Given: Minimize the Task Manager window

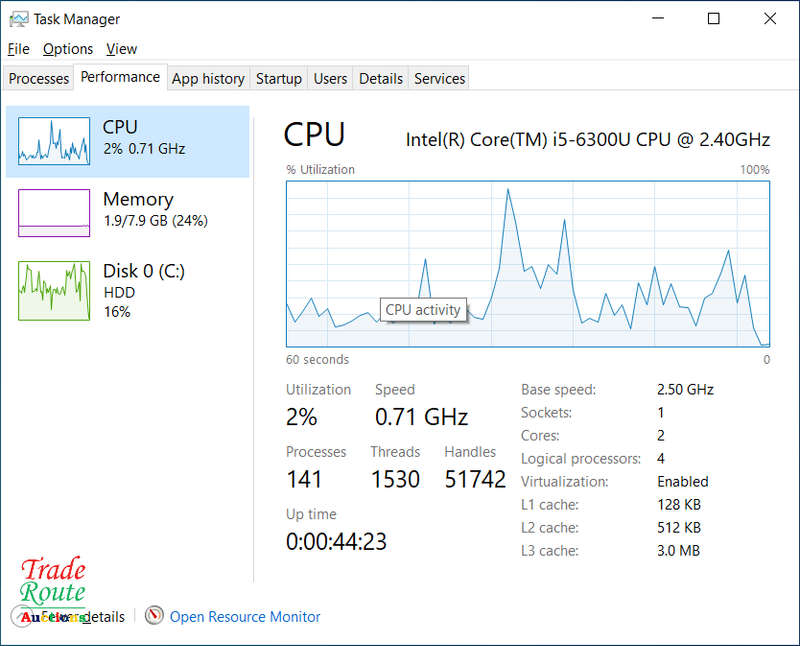Looking at the screenshot, I should [658, 19].
